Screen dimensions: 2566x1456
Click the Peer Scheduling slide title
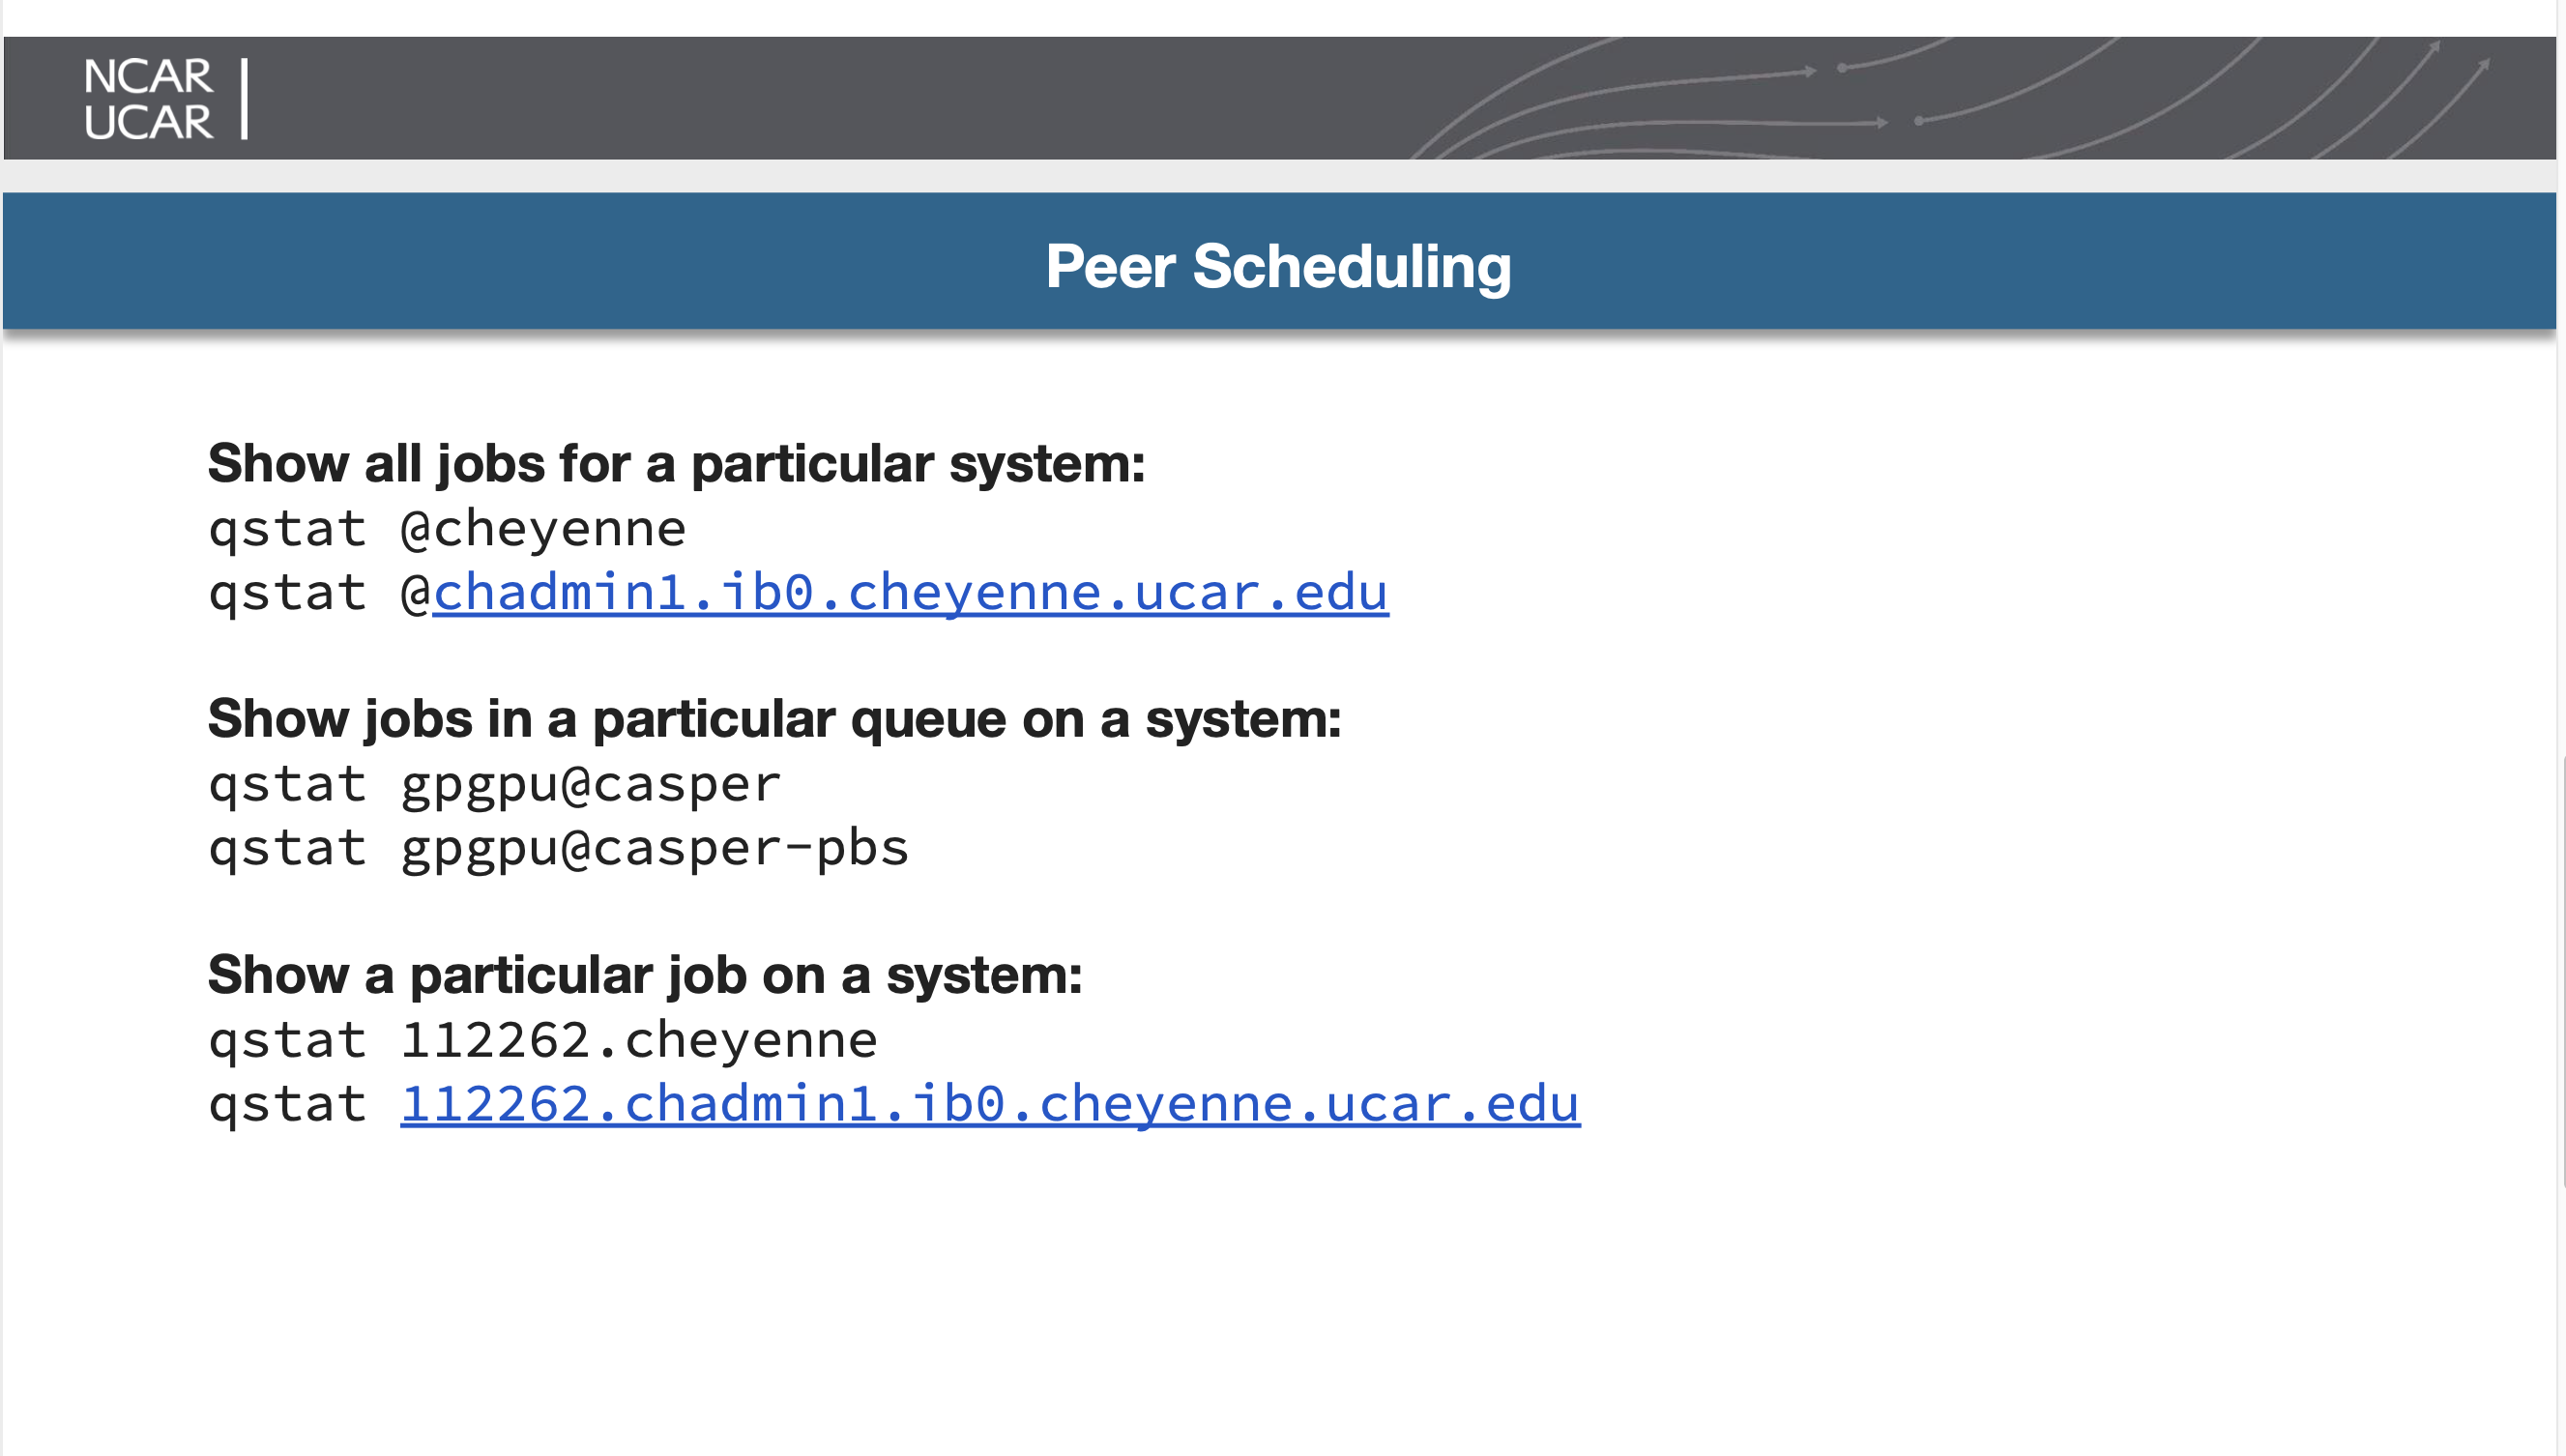pos(1278,266)
